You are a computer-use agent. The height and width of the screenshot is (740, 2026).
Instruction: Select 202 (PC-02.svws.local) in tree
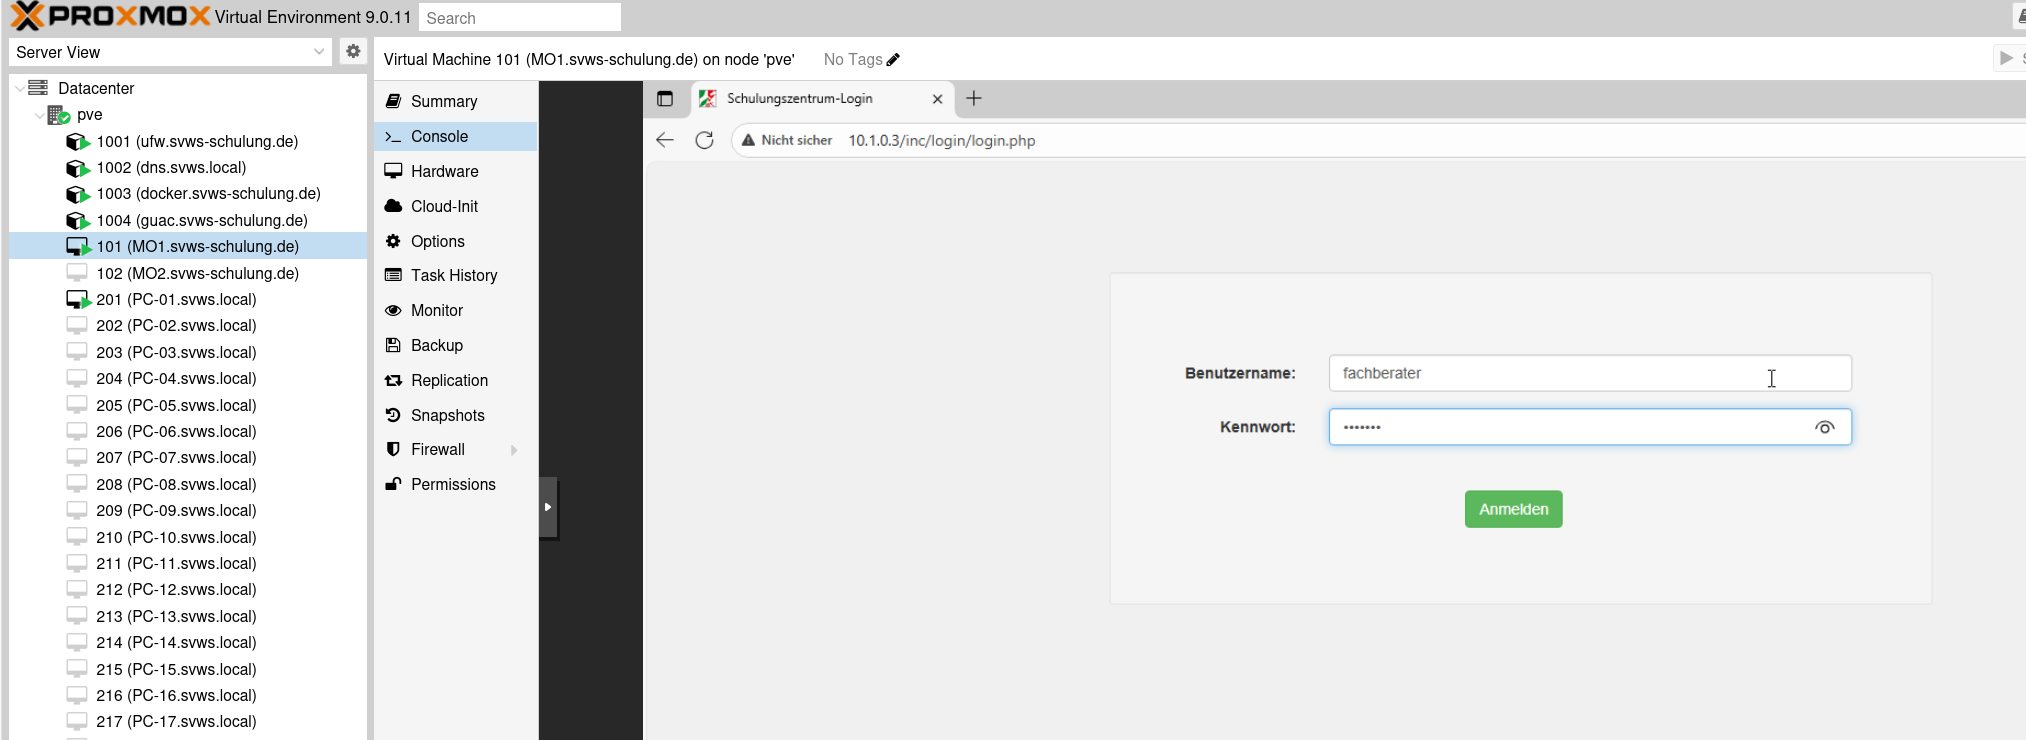[188, 326]
